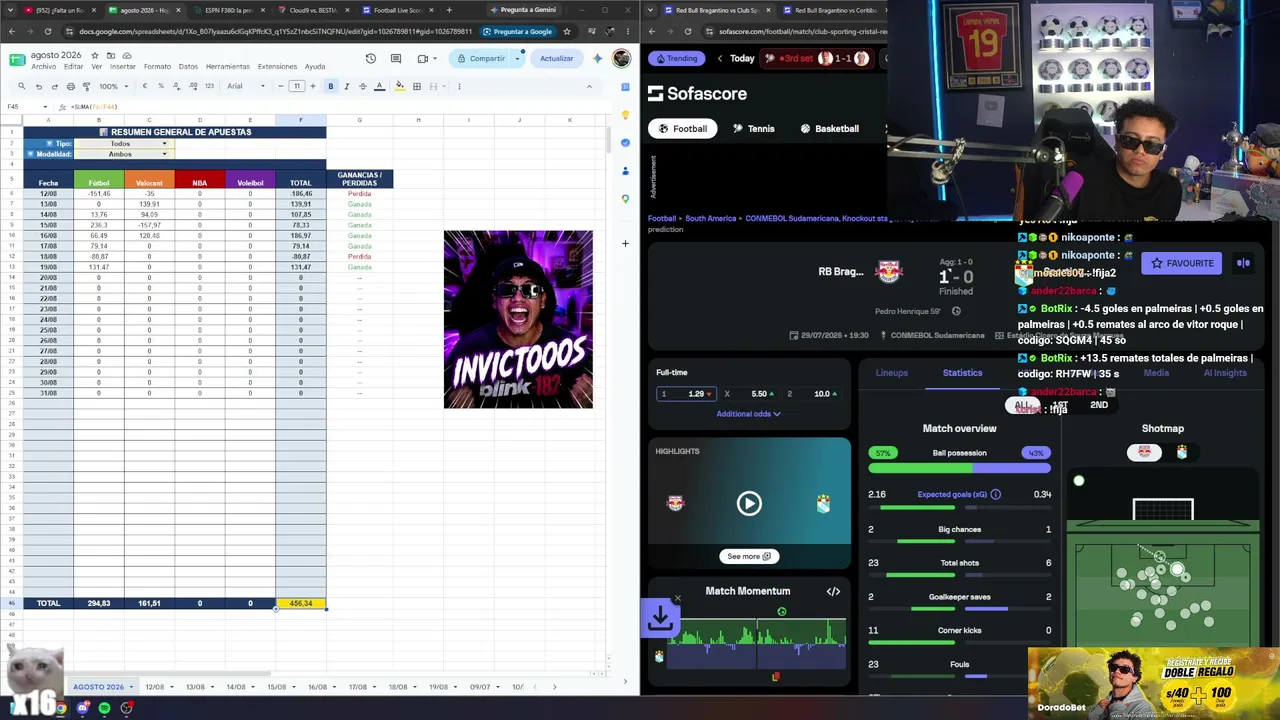Click the Actualizar button
Viewport: 1280px width, 720px height.
tap(557, 58)
